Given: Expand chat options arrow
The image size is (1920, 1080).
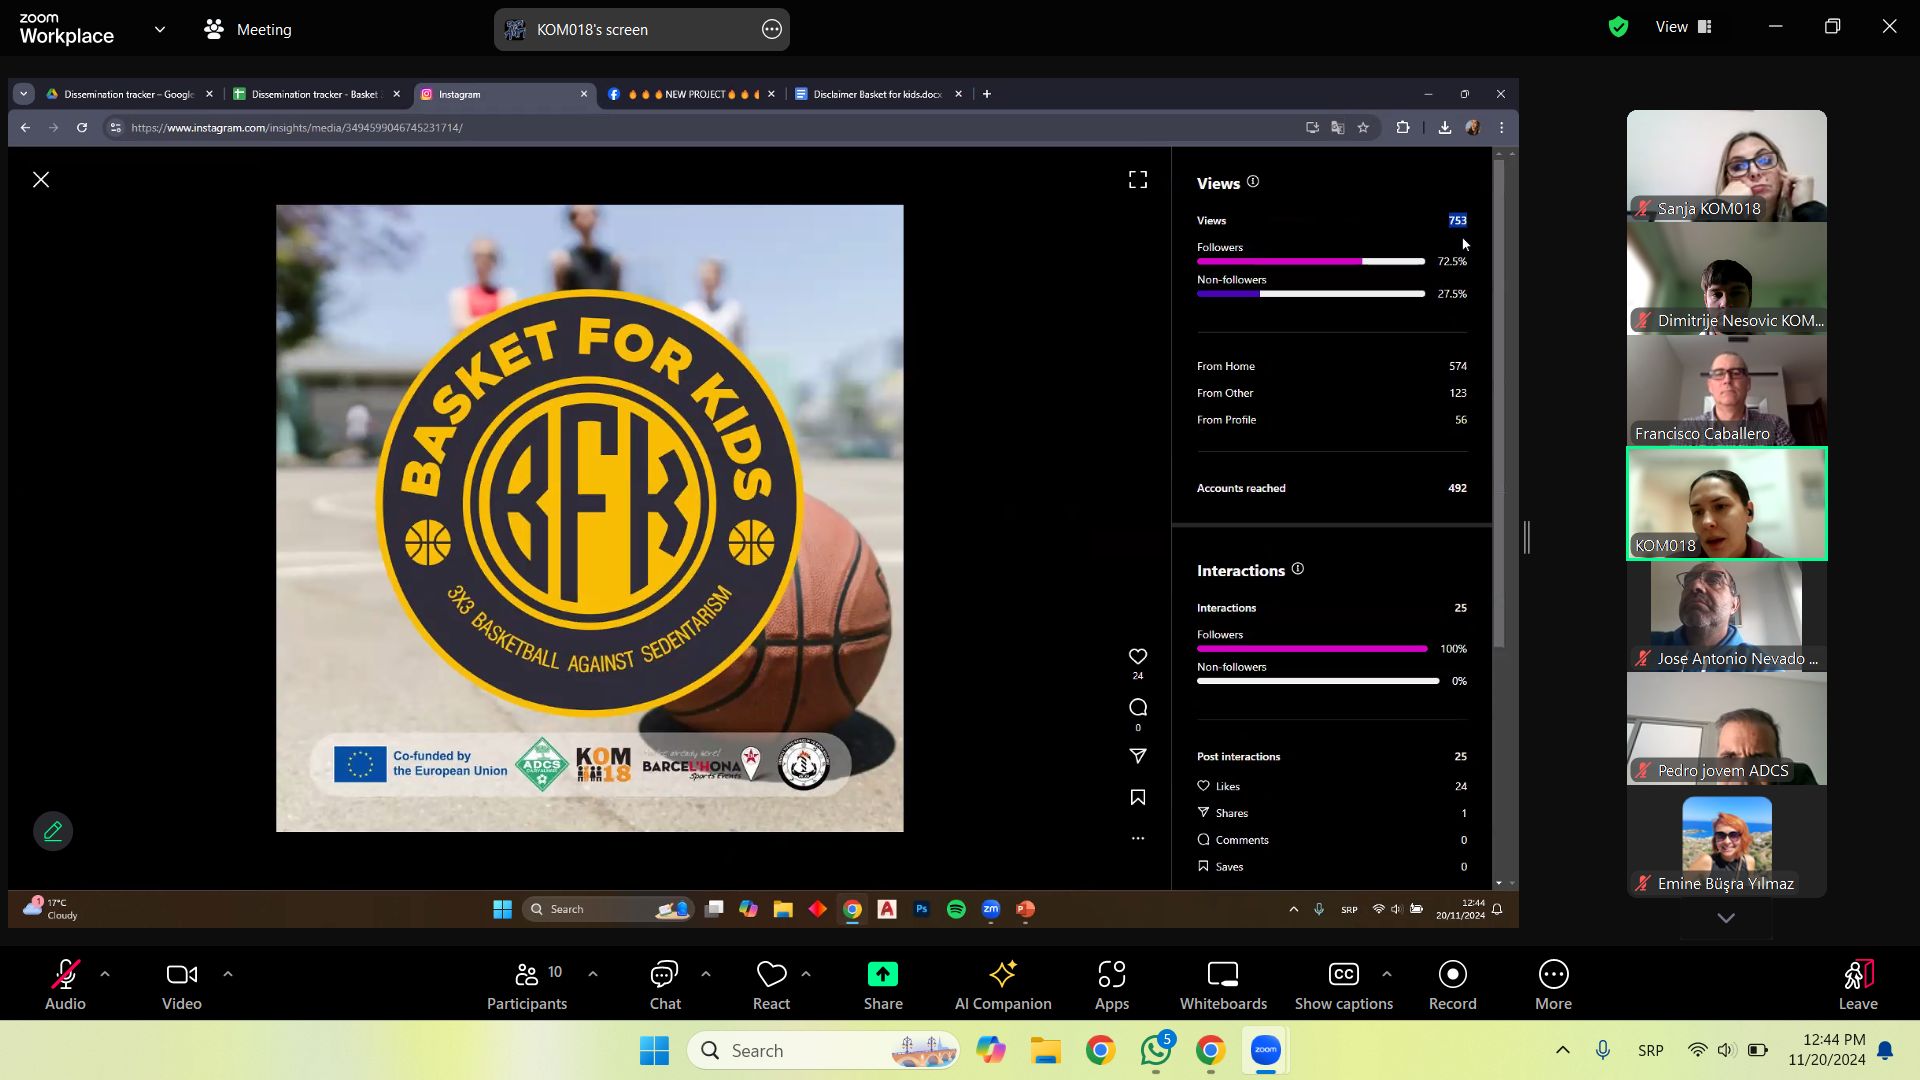Looking at the screenshot, I should pos(706,973).
